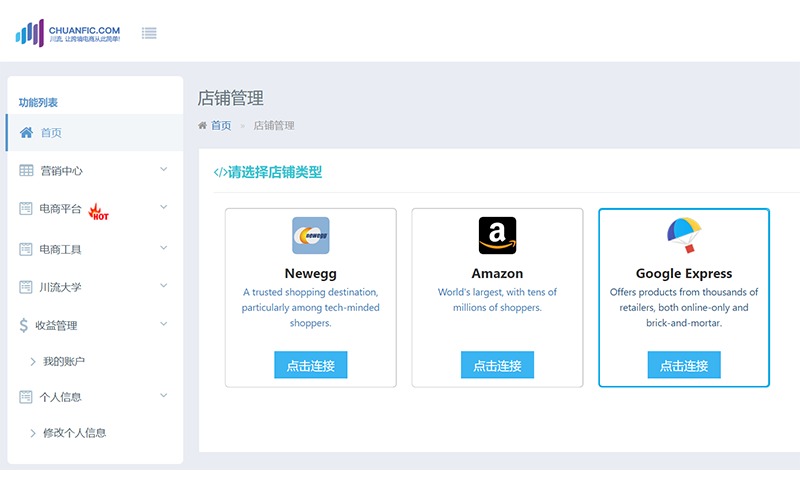Click the dollar sign icon for 收益管理
This screenshot has width=800, height=480.
pyautogui.click(x=23, y=325)
